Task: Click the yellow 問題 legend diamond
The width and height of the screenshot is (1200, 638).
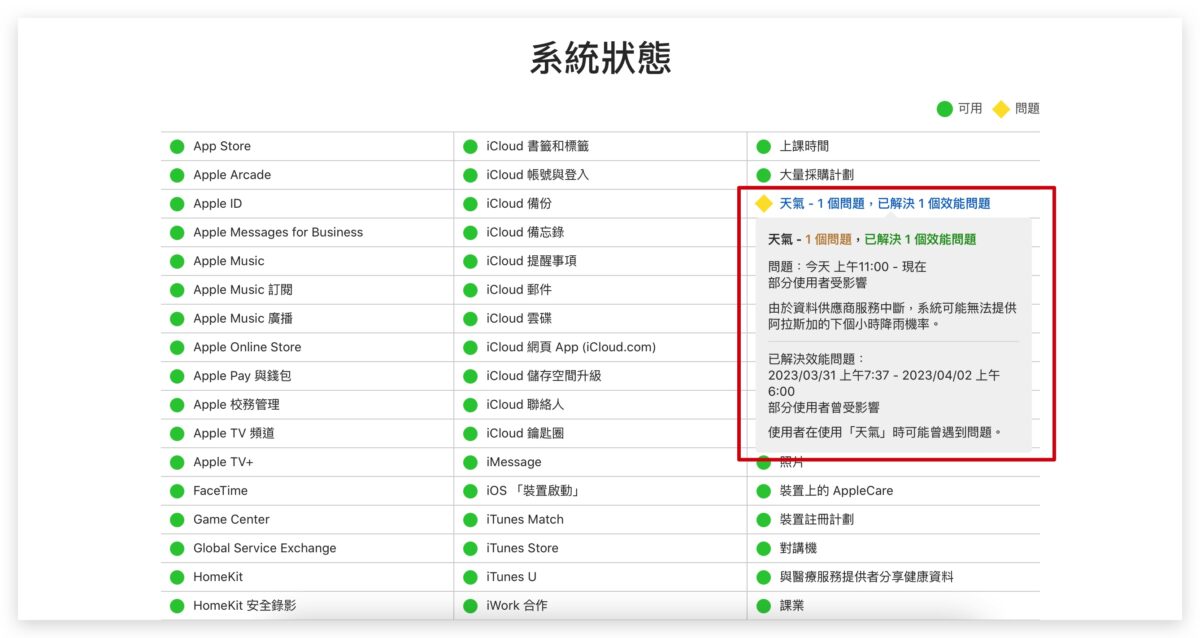Action: 1001,109
